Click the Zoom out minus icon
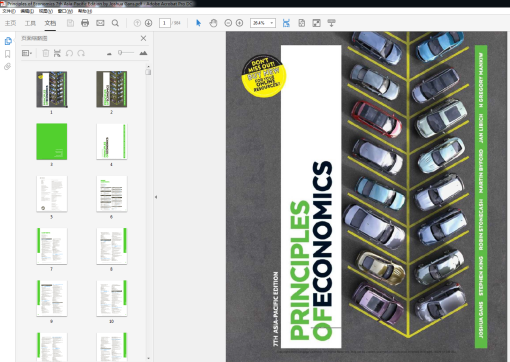510x362 pixels. (228, 23)
